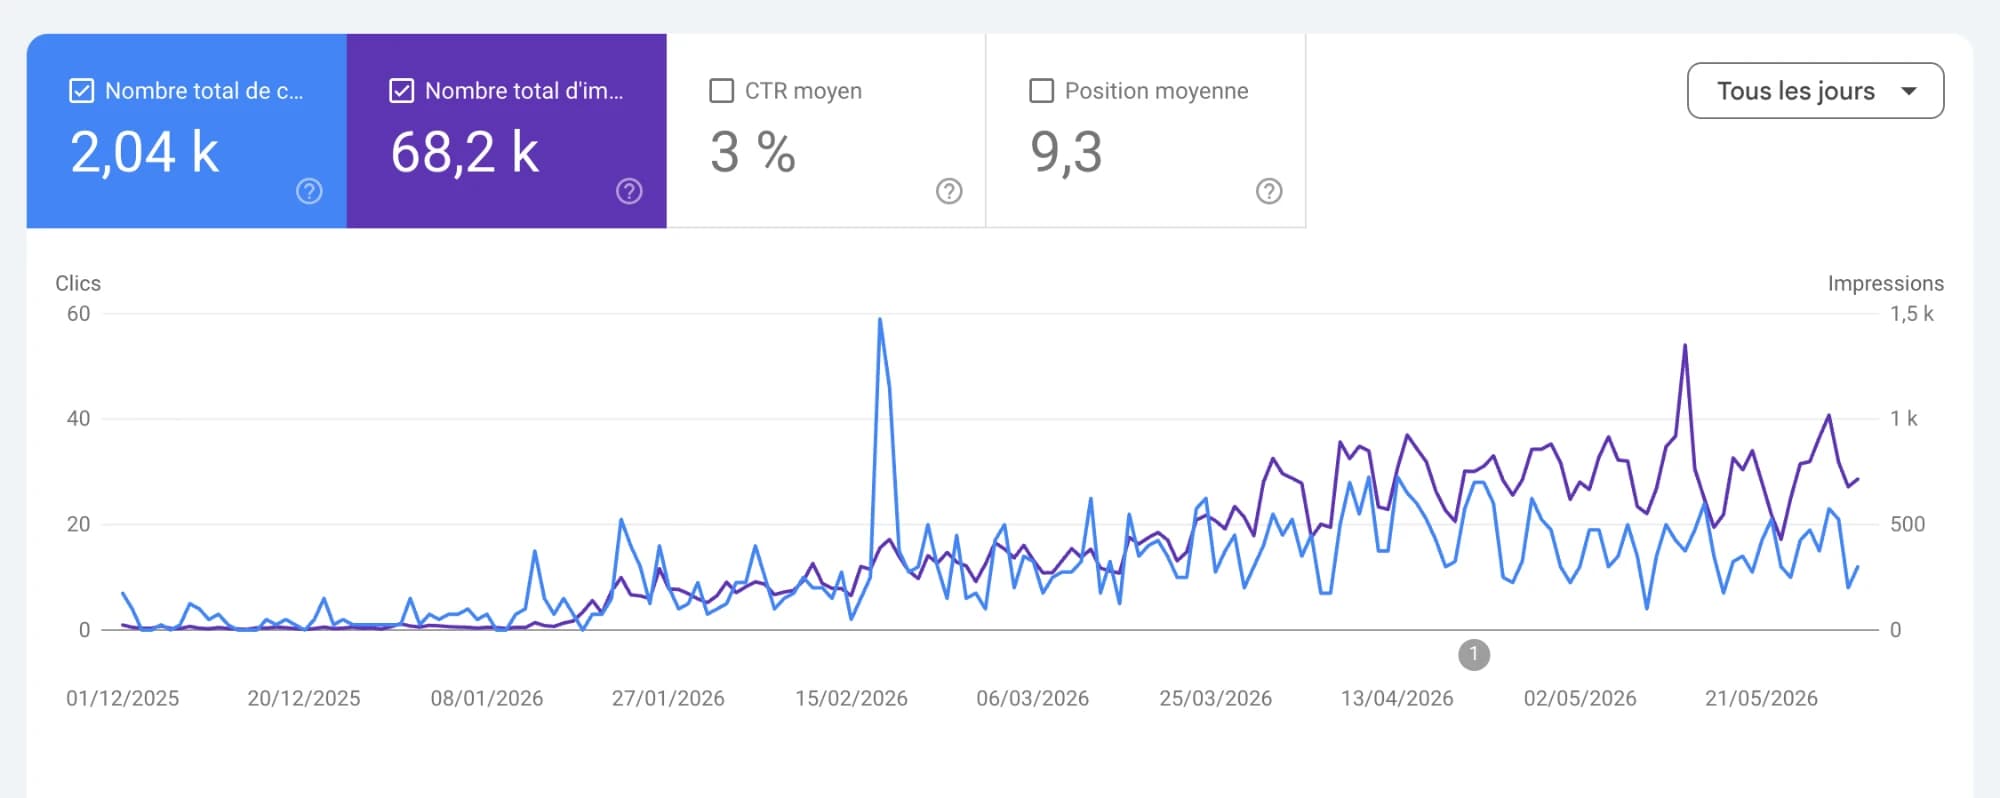This screenshot has height=798, width=2000.
Task: Click the 21/05/2026 date label
Action: point(1761,699)
